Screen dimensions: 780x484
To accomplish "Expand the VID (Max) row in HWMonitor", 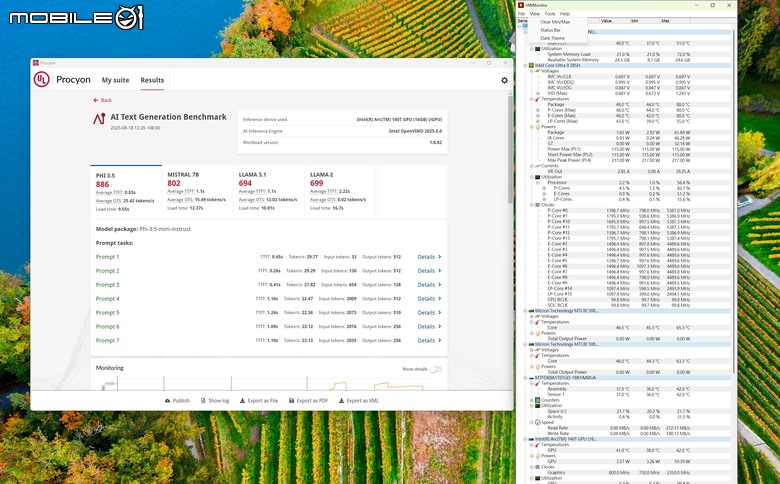I will (538, 93).
